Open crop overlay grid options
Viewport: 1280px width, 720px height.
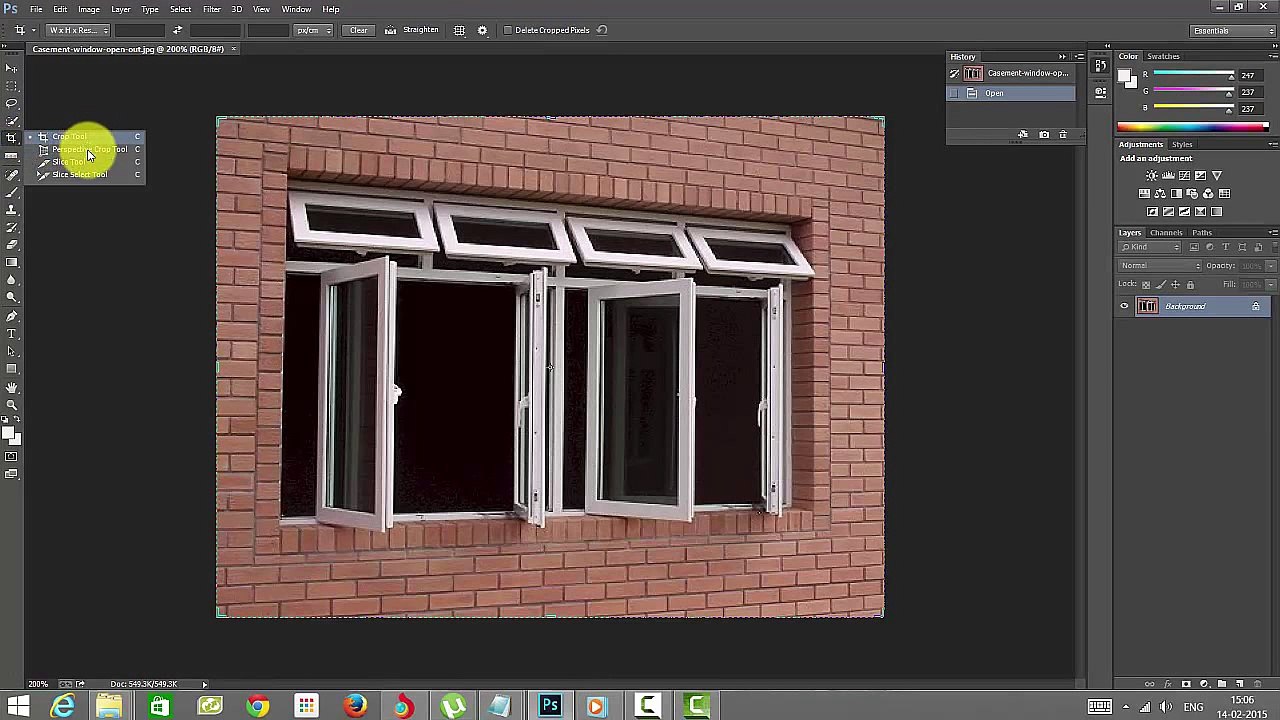(459, 30)
